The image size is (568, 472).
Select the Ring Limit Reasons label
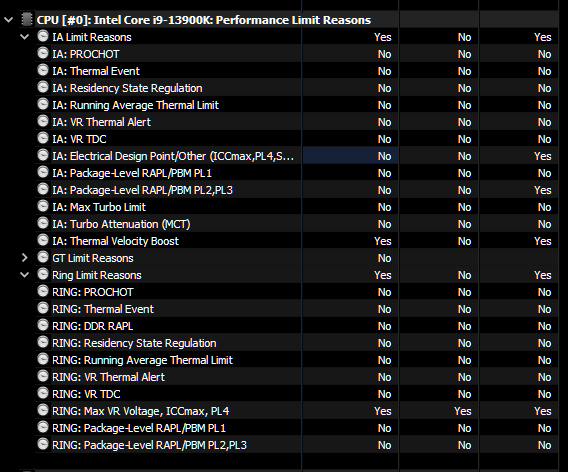pos(97,276)
